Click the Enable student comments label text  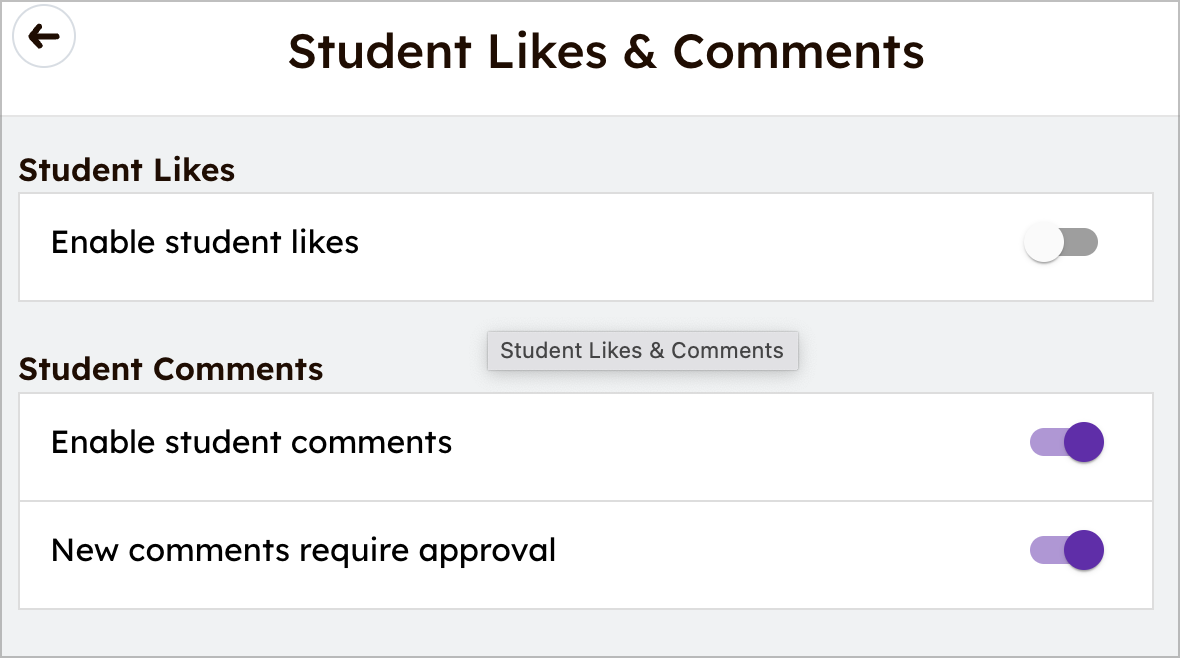251,442
